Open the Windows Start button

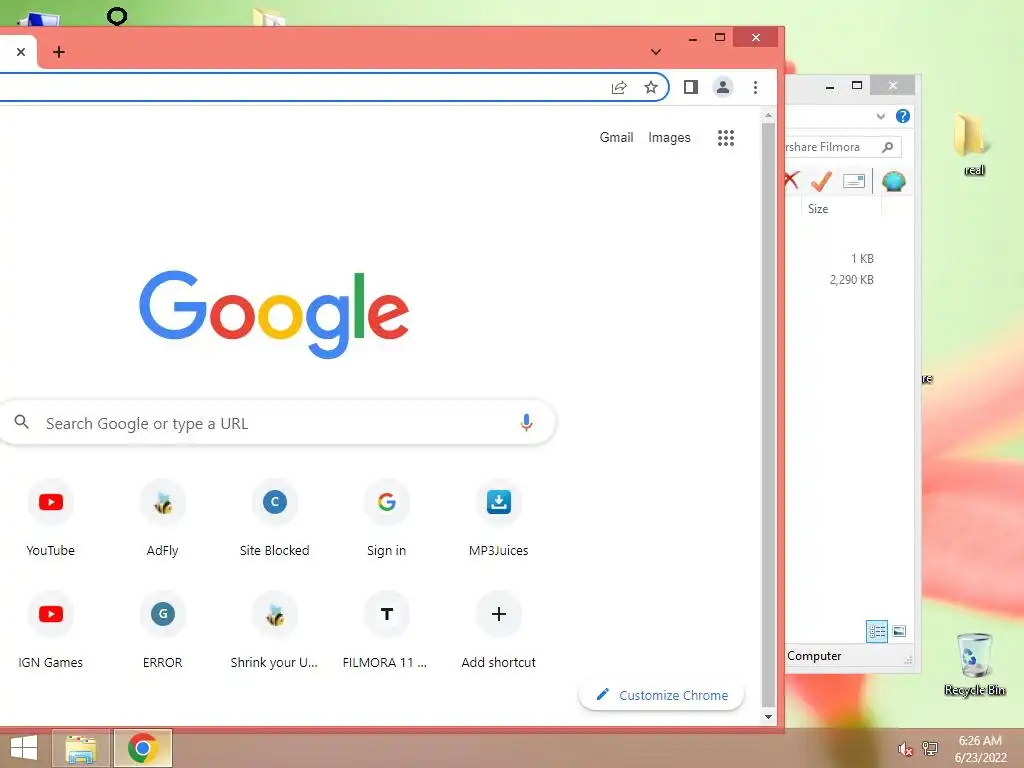(24, 748)
